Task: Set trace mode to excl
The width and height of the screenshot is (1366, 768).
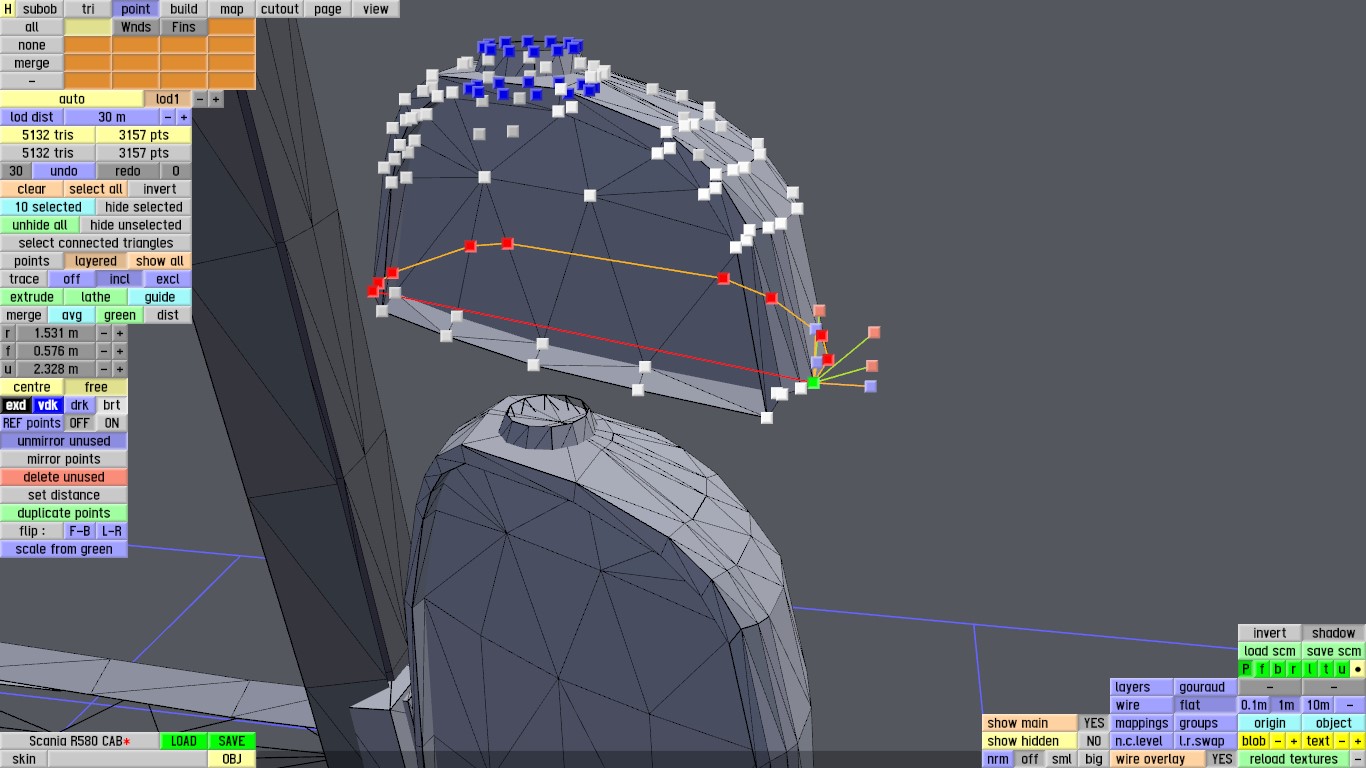Action: coord(168,279)
